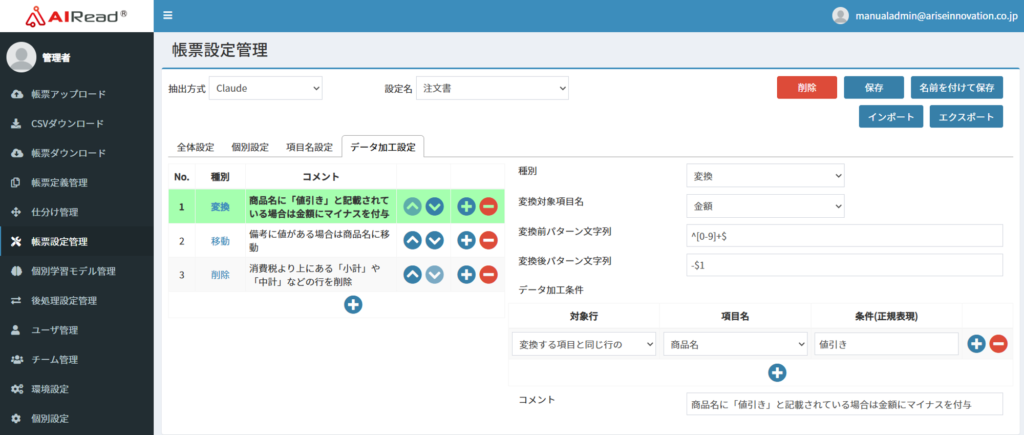Open 後処理設定管理 in sidebar
The height and width of the screenshot is (435, 1024).
tap(76, 301)
